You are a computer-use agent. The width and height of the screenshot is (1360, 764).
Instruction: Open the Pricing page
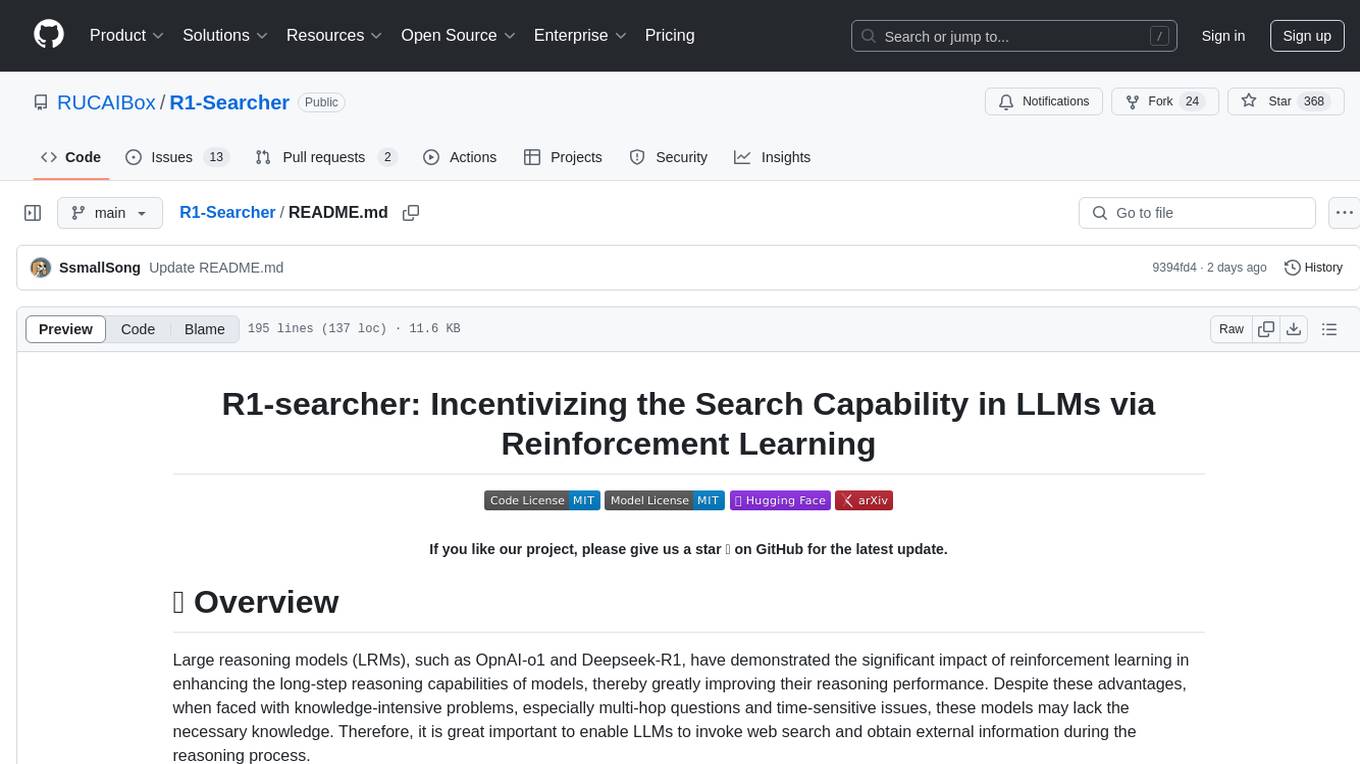pyautogui.click(x=670, y=35)
